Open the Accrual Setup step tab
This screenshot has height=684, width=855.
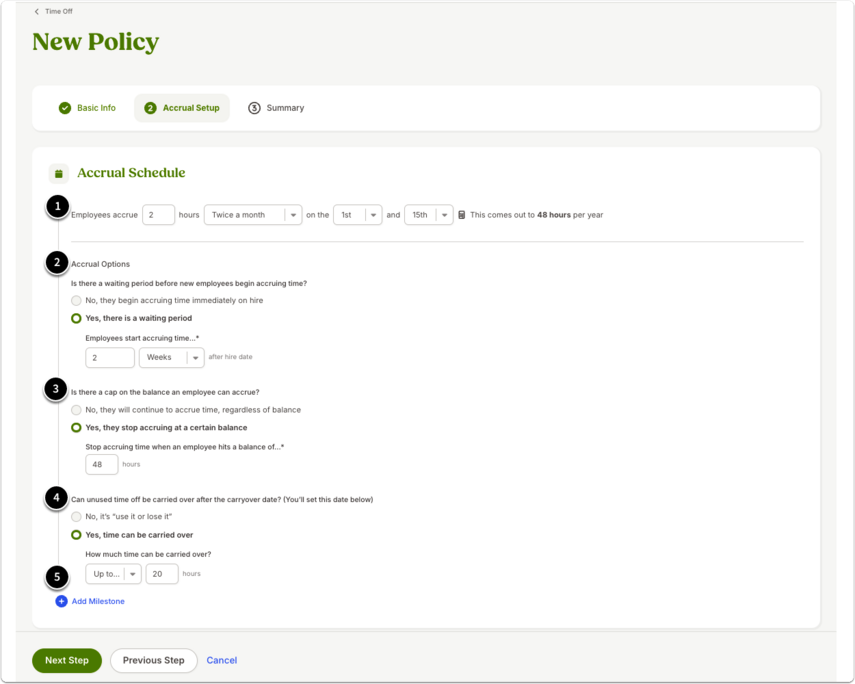coord(182,108)
